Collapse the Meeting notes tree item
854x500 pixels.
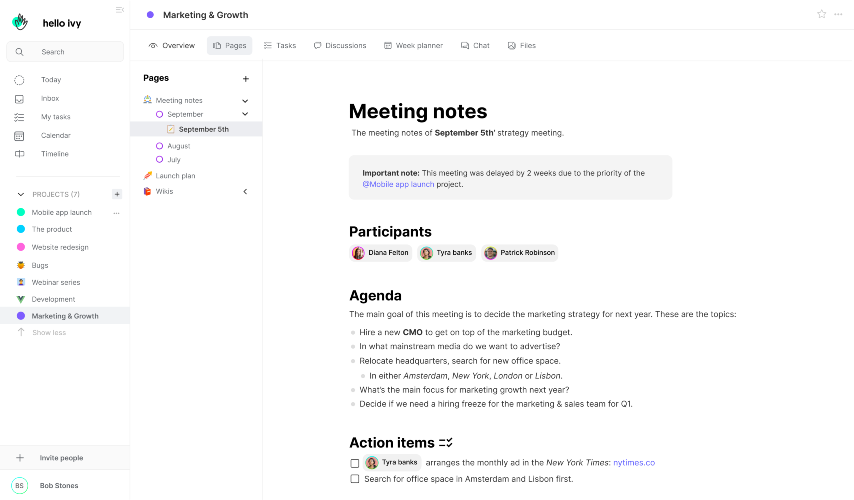pos(245,101)
